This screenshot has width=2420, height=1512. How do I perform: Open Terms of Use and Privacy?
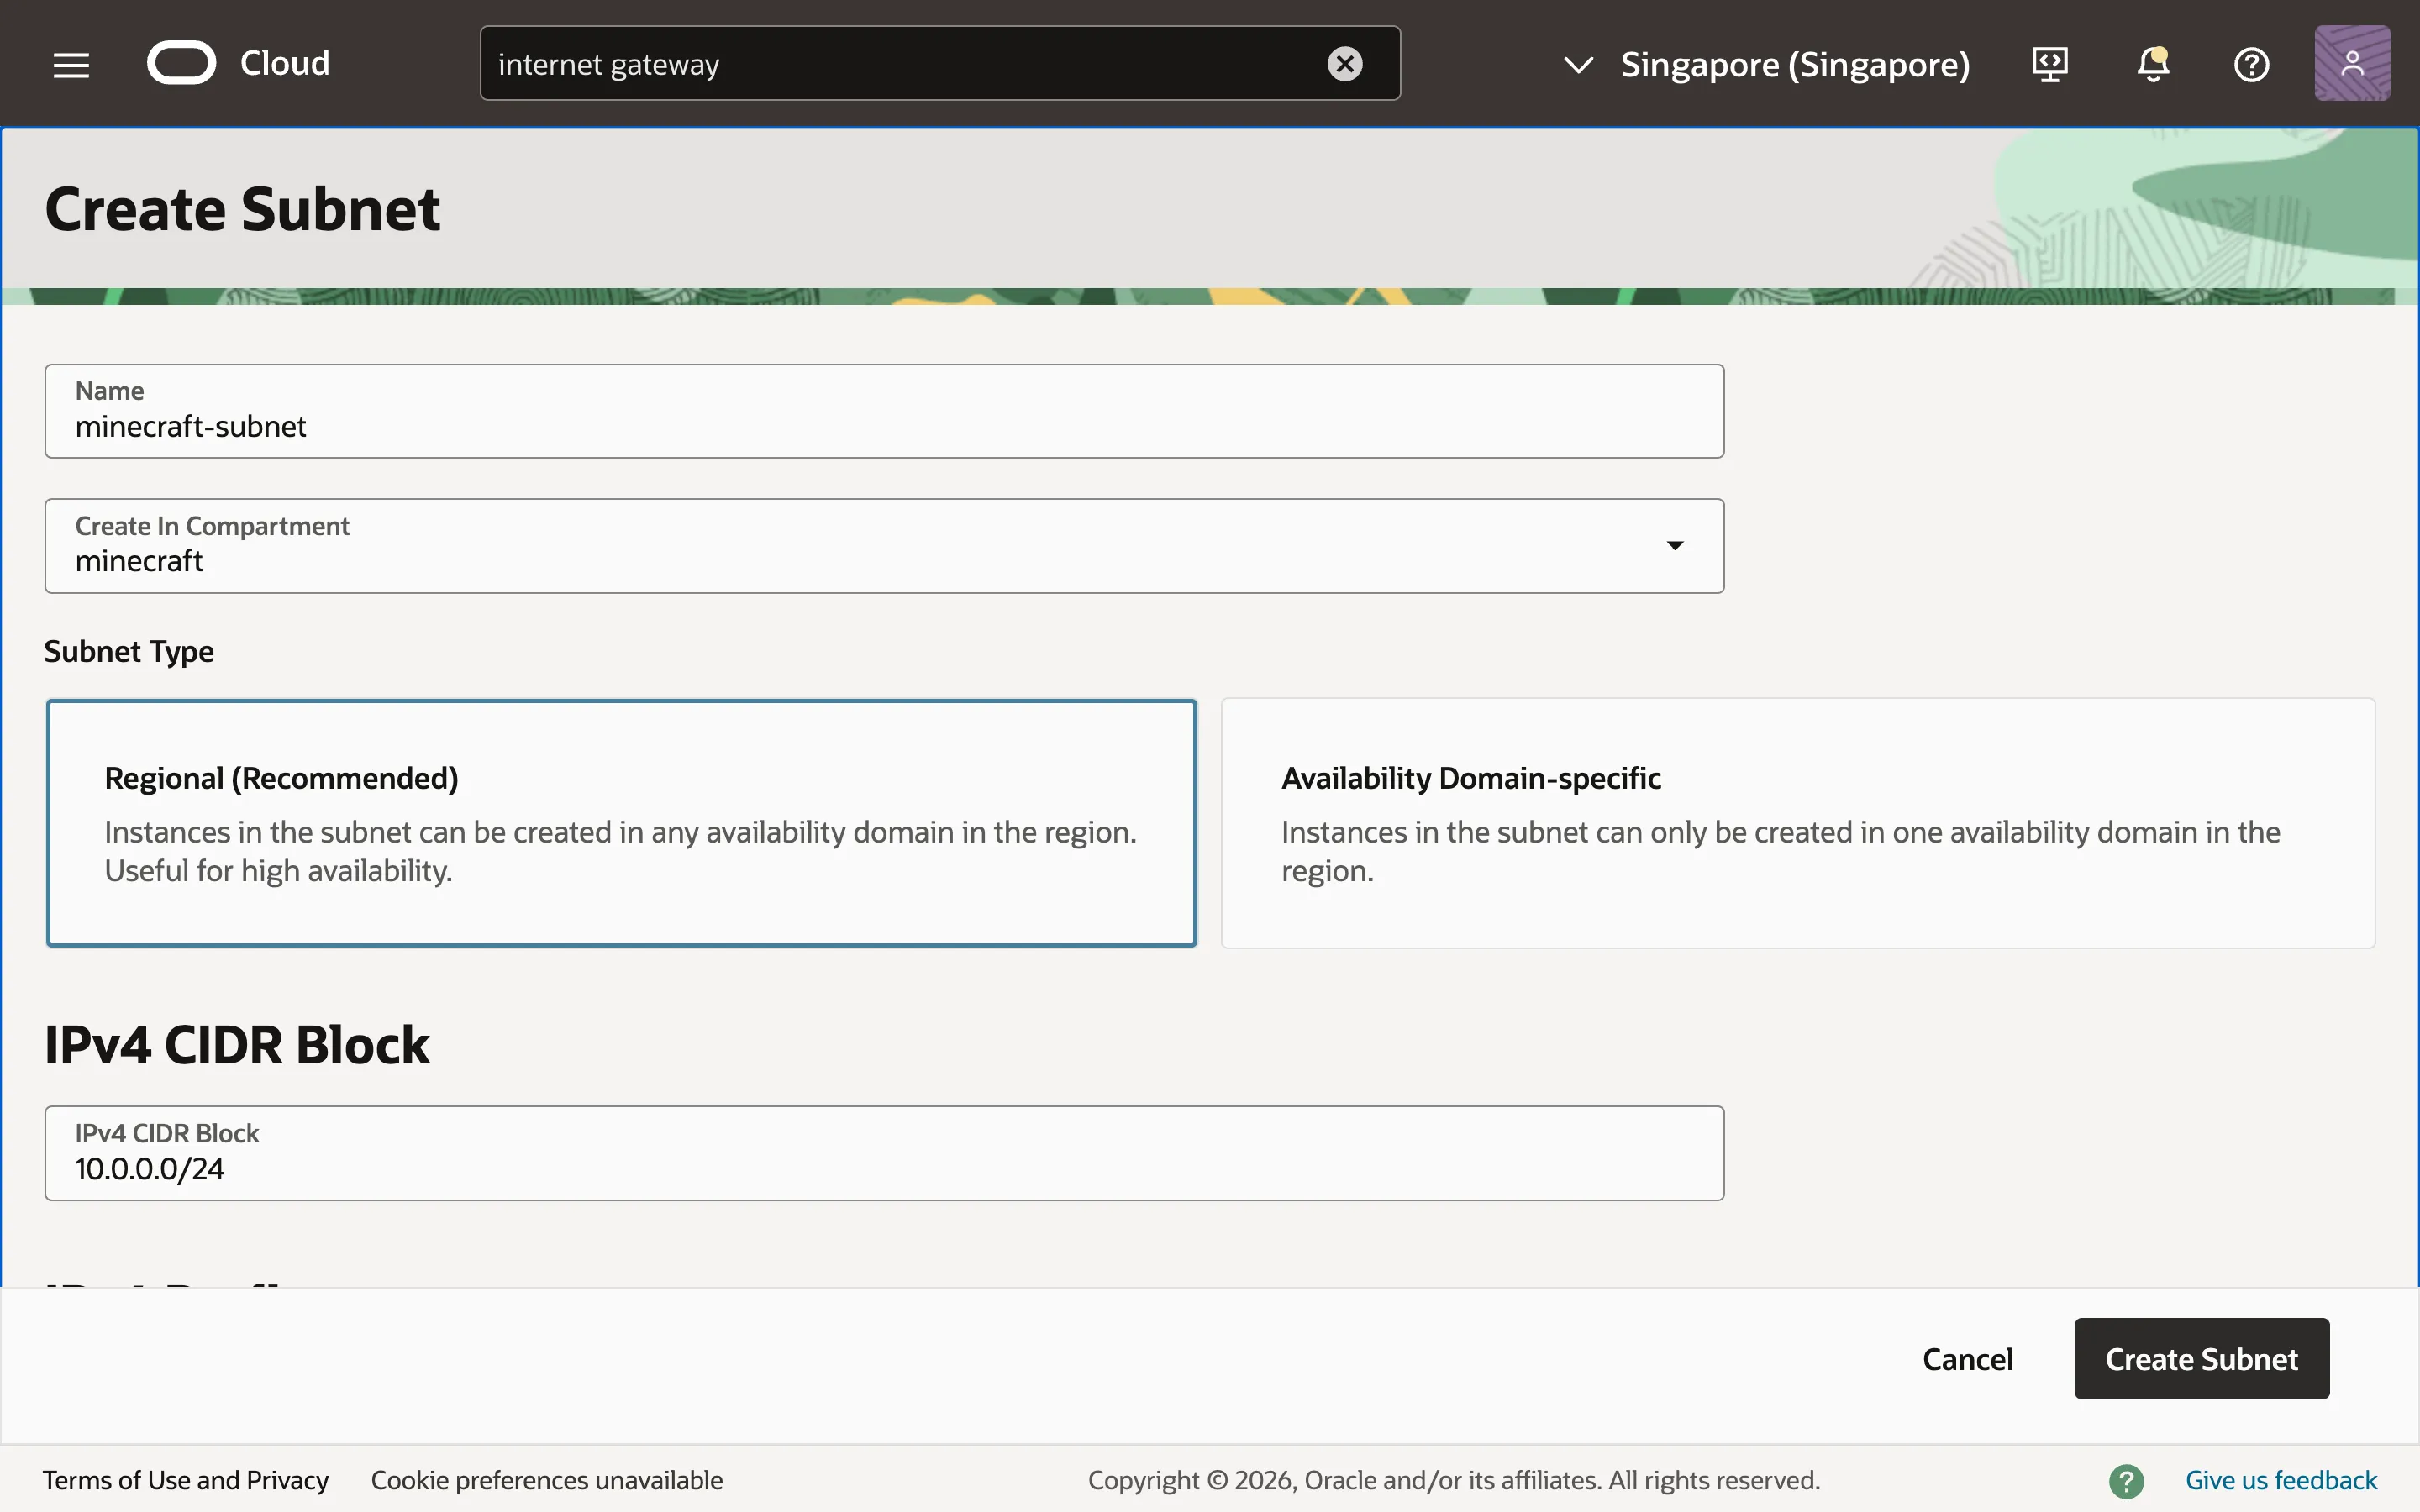(186, 1480)
